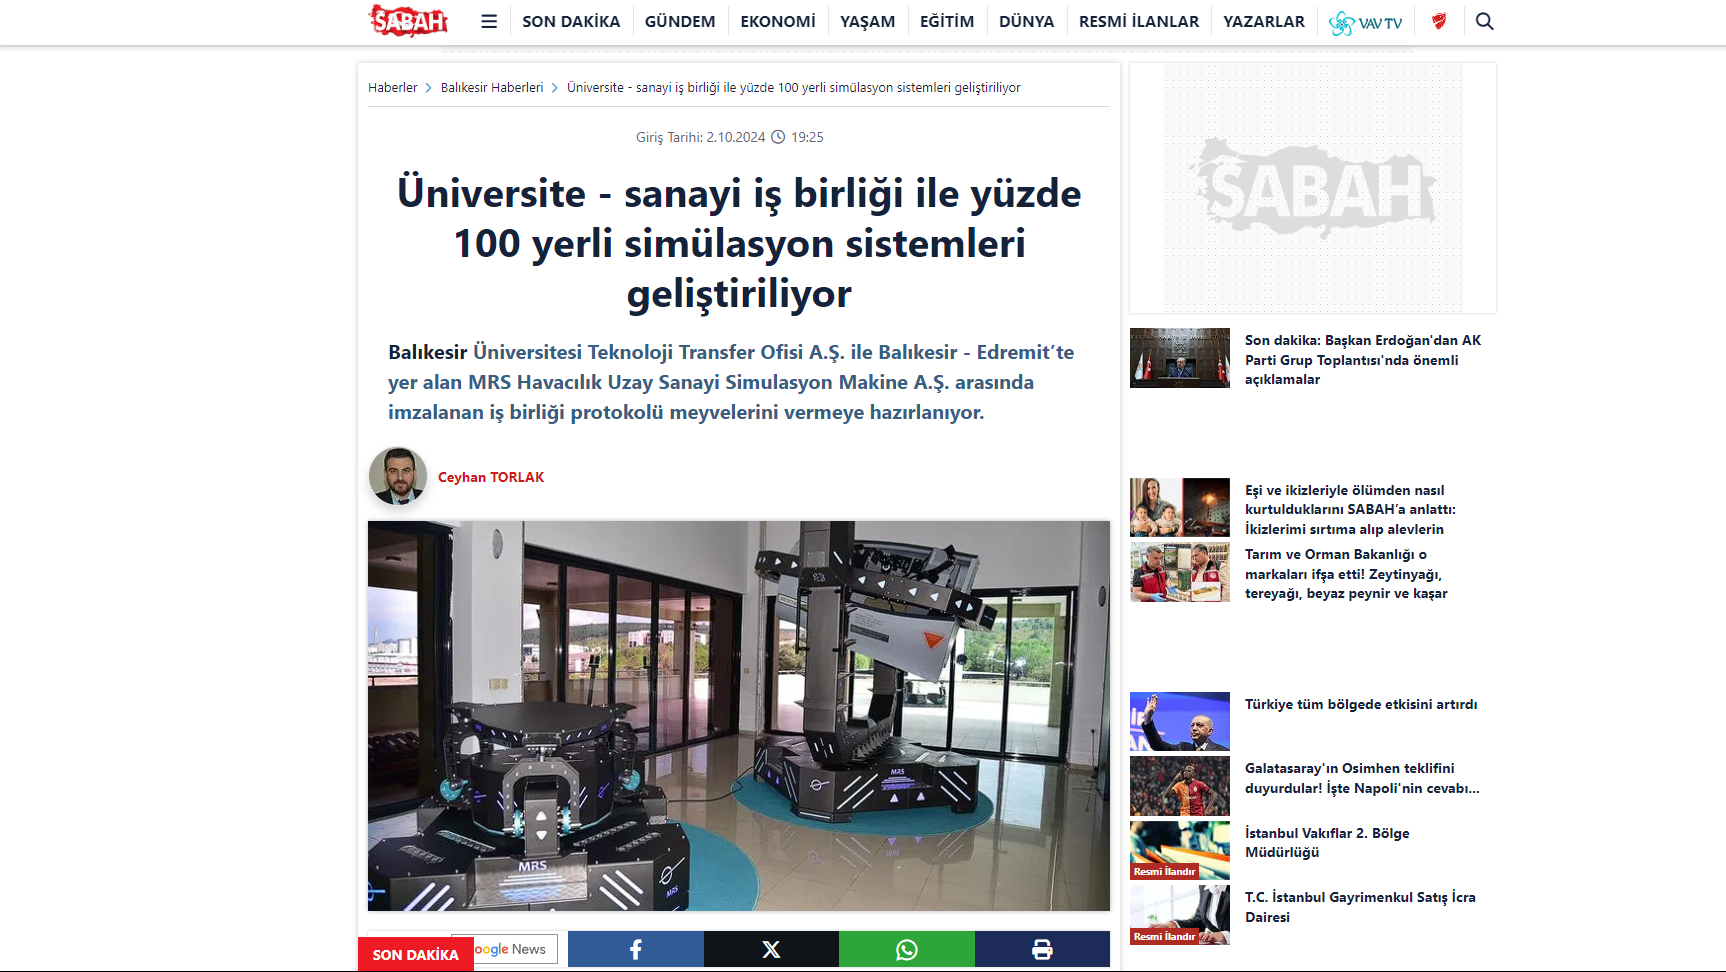Open YAZARLAR section
1726x972 pixels.
(x=1264, y=21)
